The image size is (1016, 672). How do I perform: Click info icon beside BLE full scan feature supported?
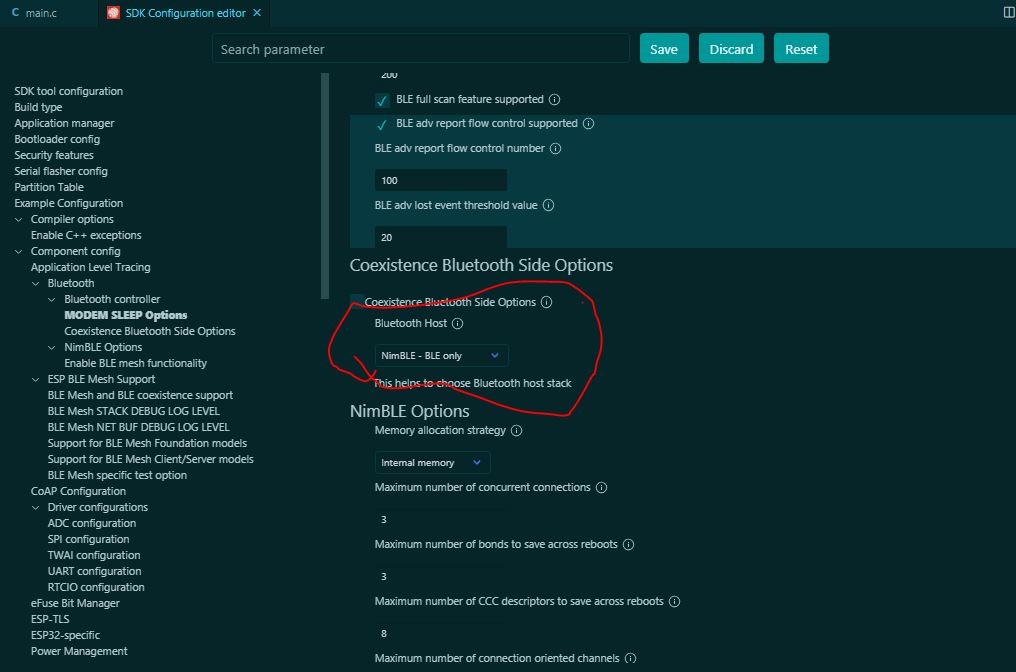click(555, 99)
